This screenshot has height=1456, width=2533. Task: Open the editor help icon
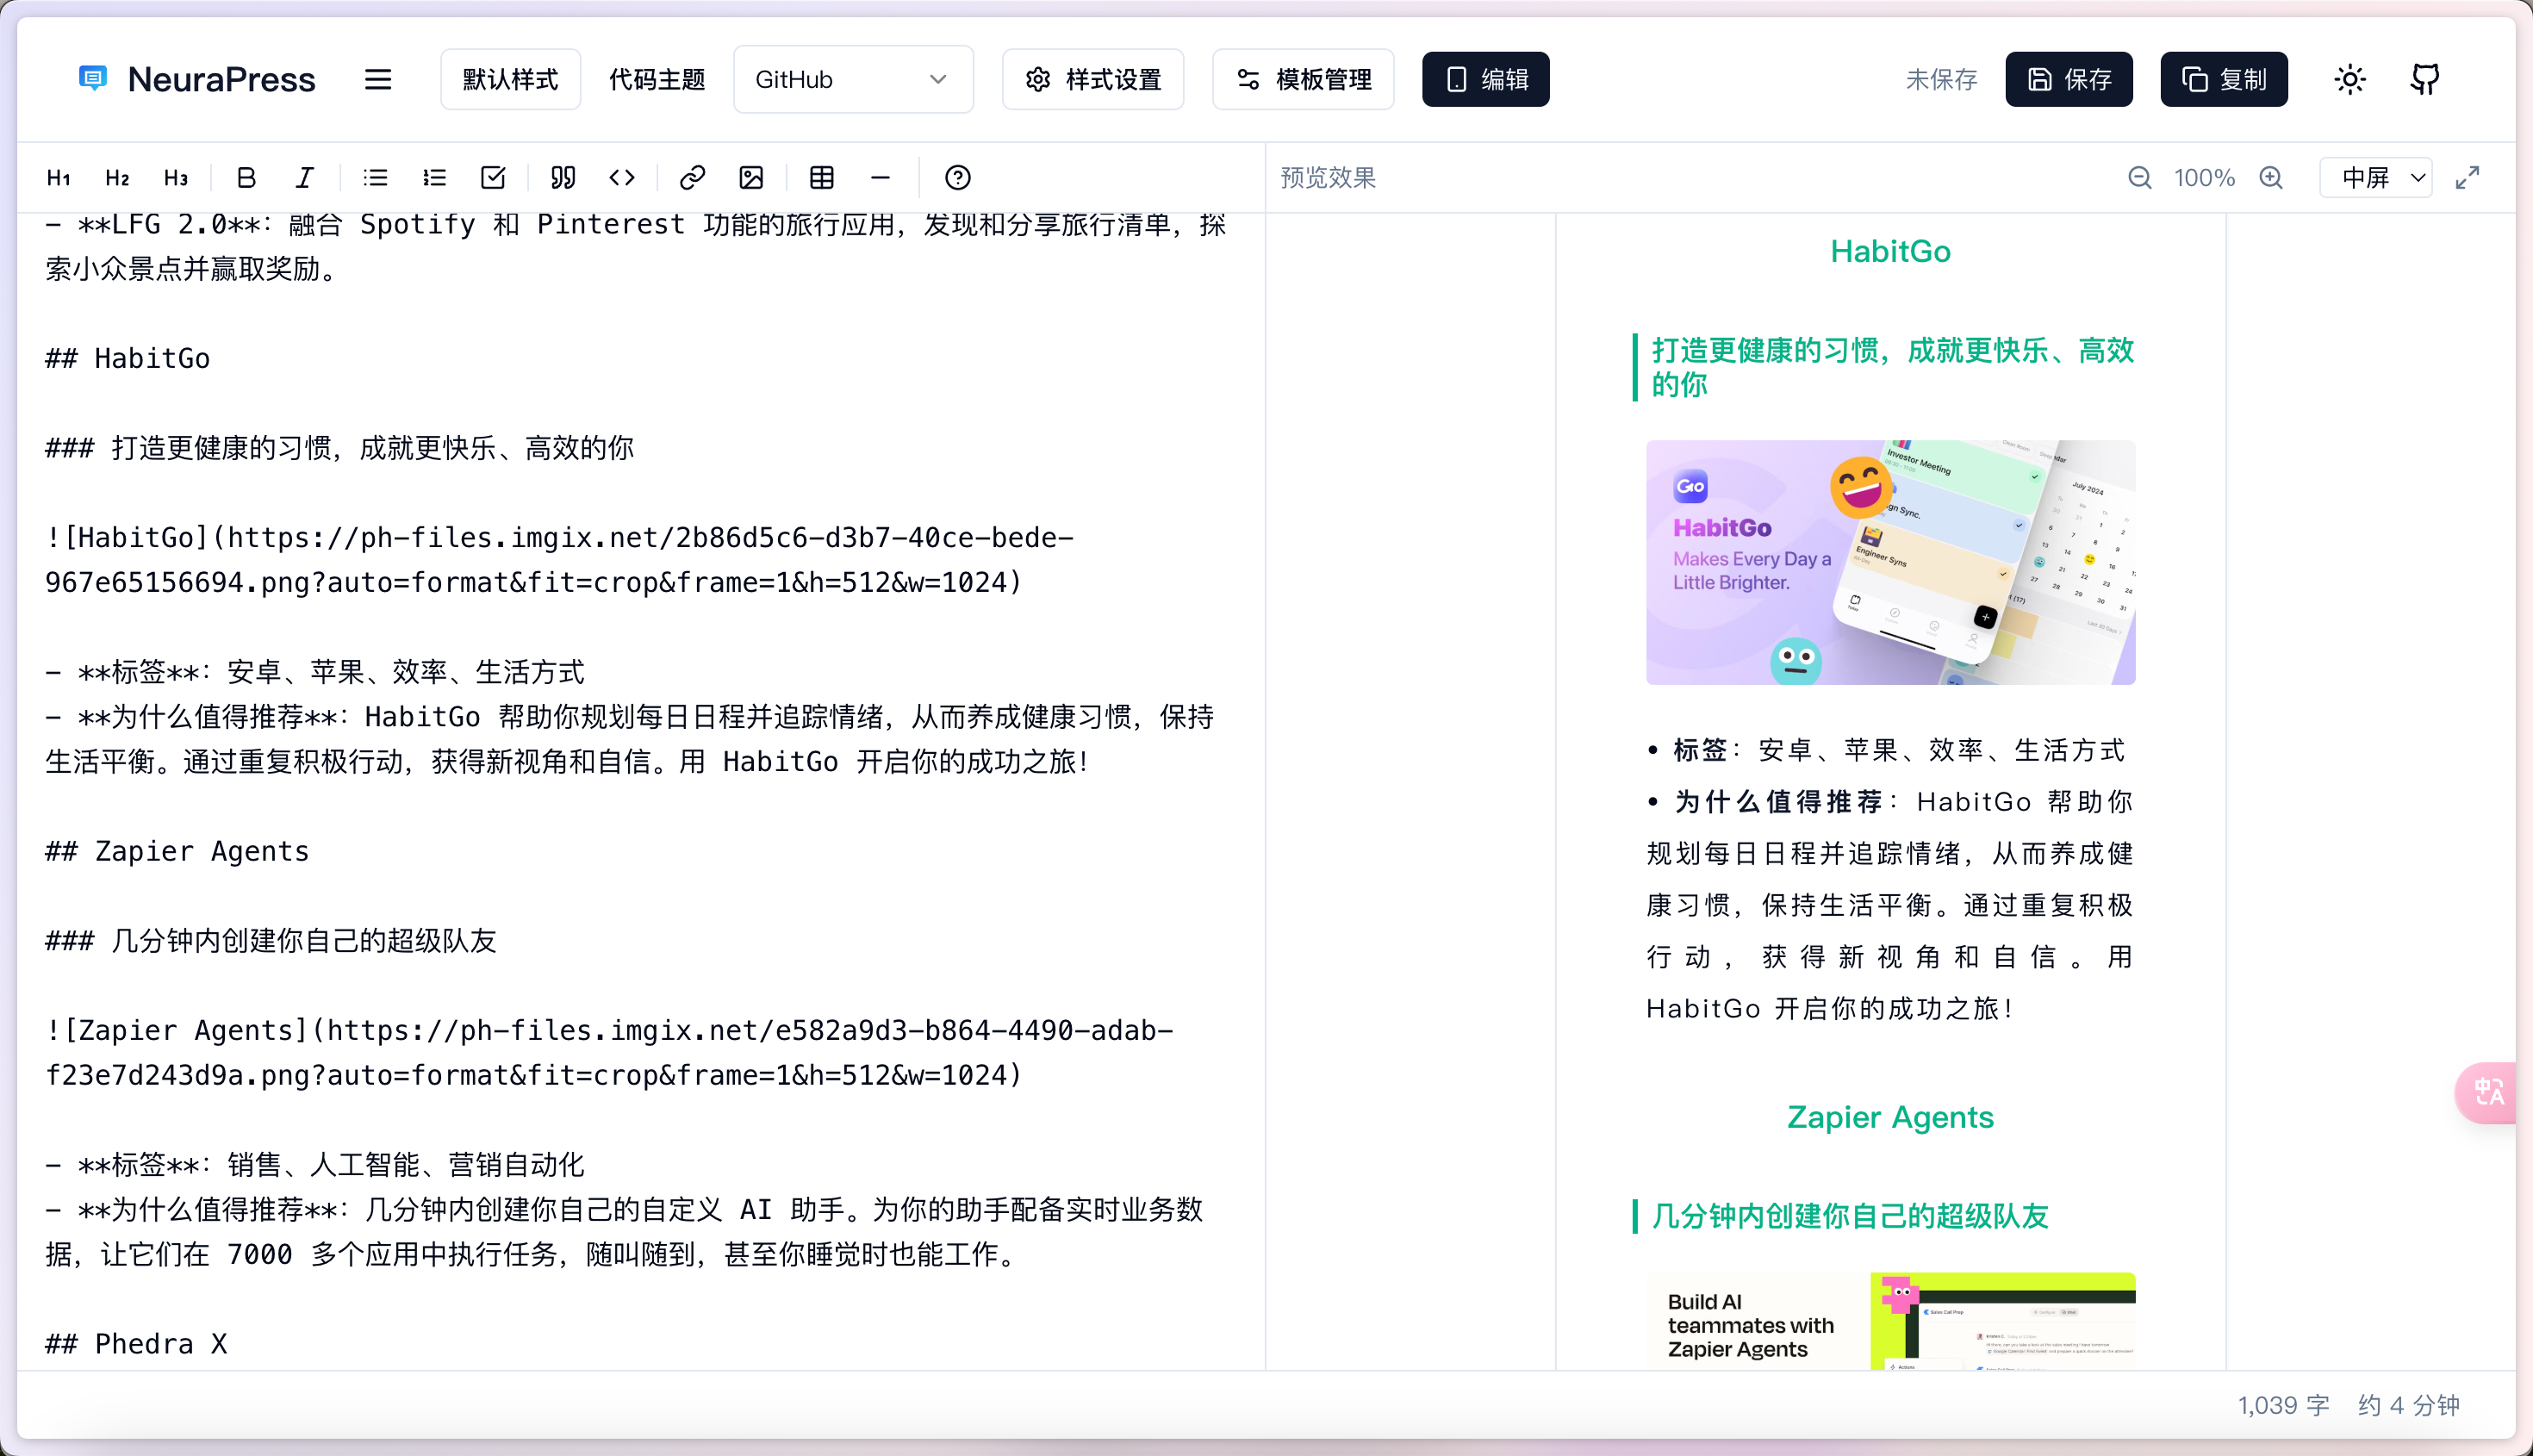pyautogui.click(x=957, y=178)
